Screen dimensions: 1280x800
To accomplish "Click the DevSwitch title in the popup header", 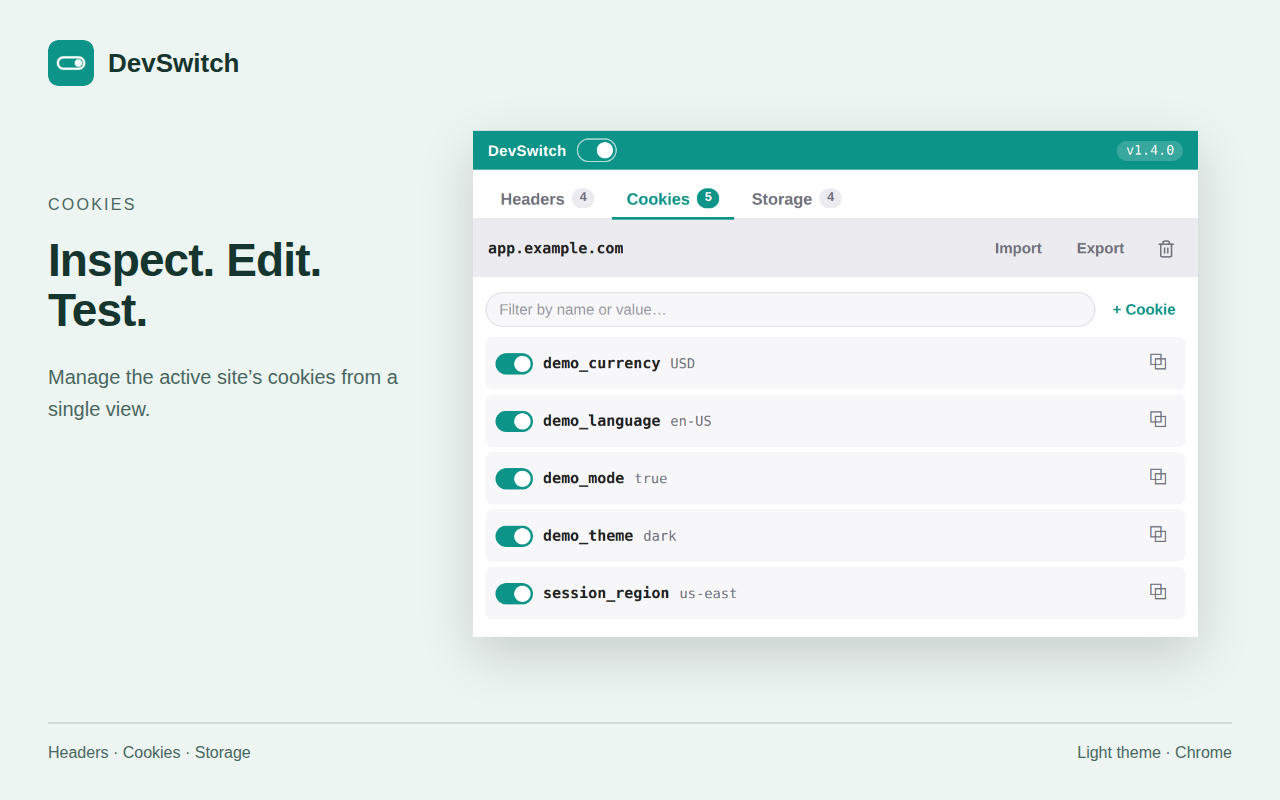I will [527, 150].
